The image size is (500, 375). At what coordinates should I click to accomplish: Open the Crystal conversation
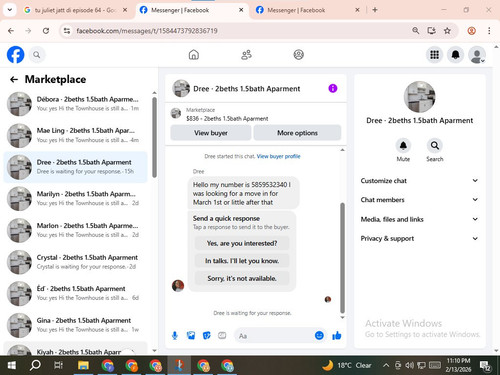click(x=75, y=262)
